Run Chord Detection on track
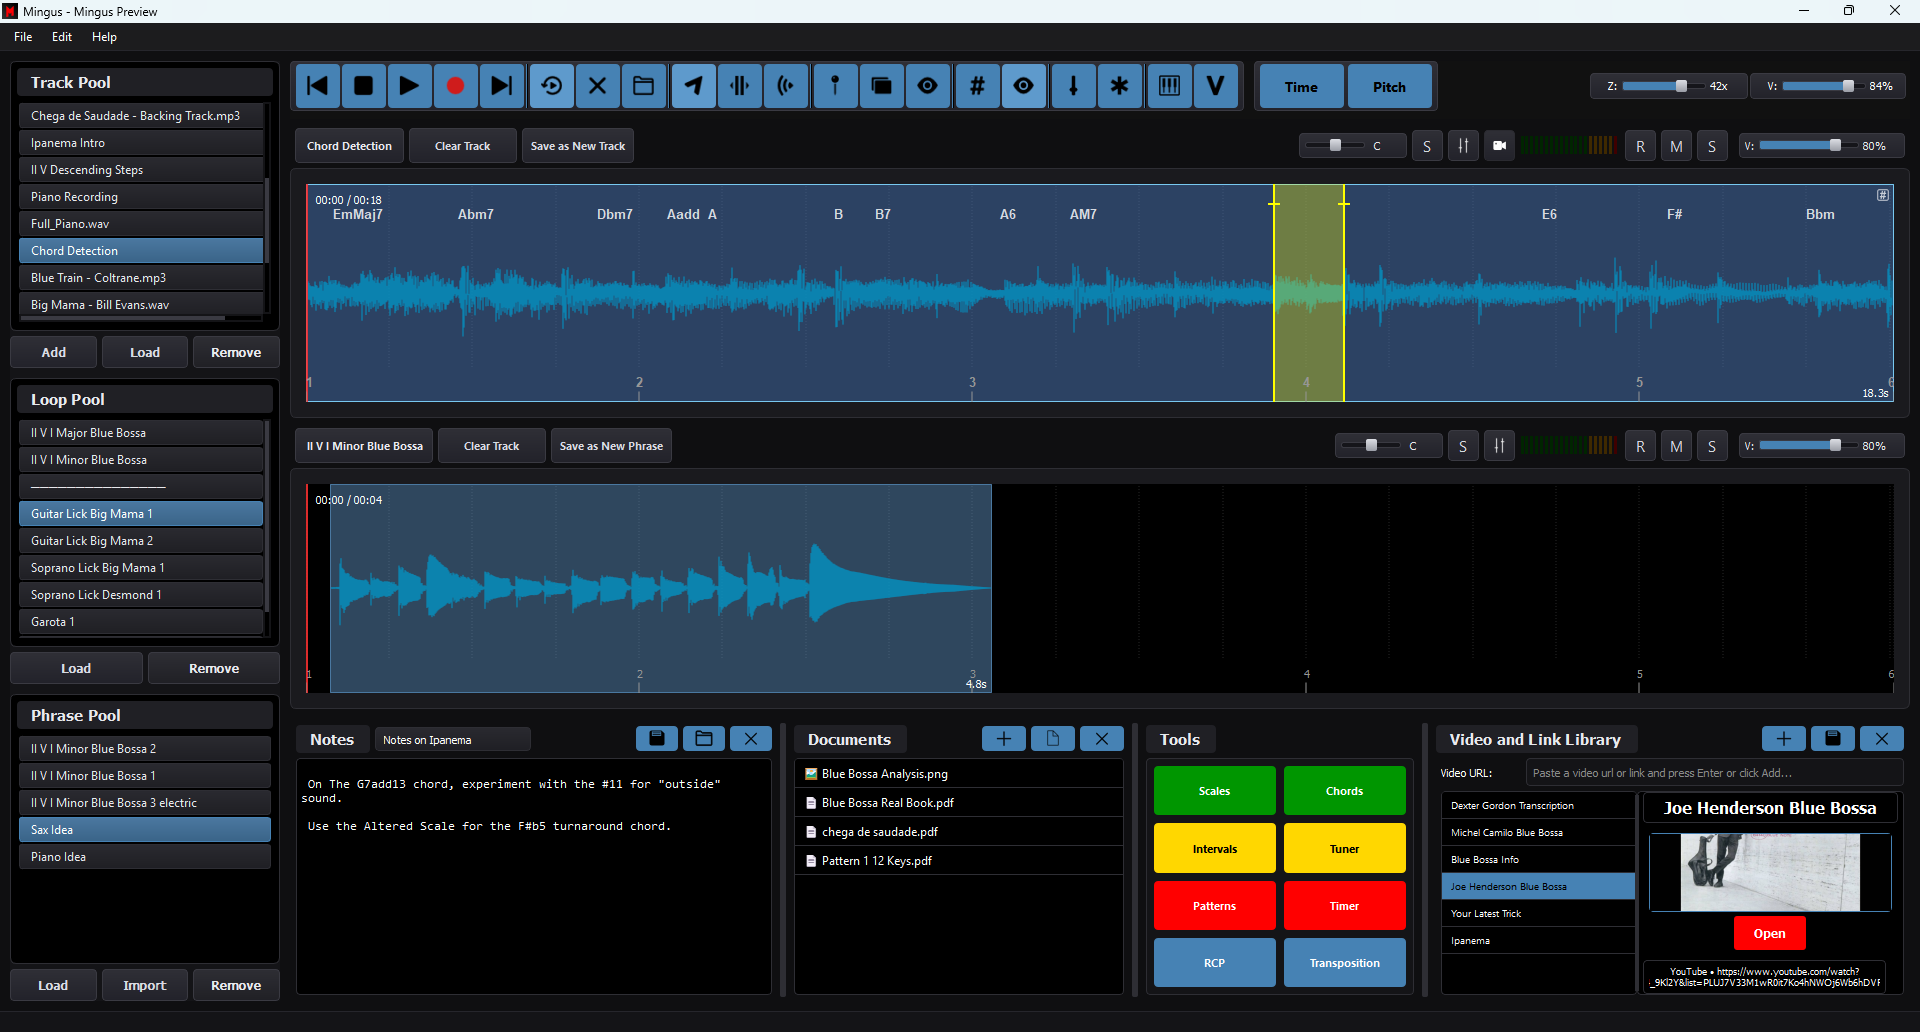Image resolution: width=1920 pixels, height=1032 pixels. click(349, 146)
